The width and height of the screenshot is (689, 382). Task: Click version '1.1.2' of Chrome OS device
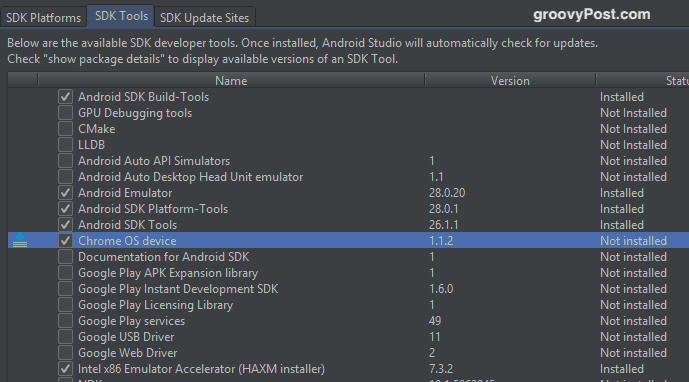click(441, 241)
